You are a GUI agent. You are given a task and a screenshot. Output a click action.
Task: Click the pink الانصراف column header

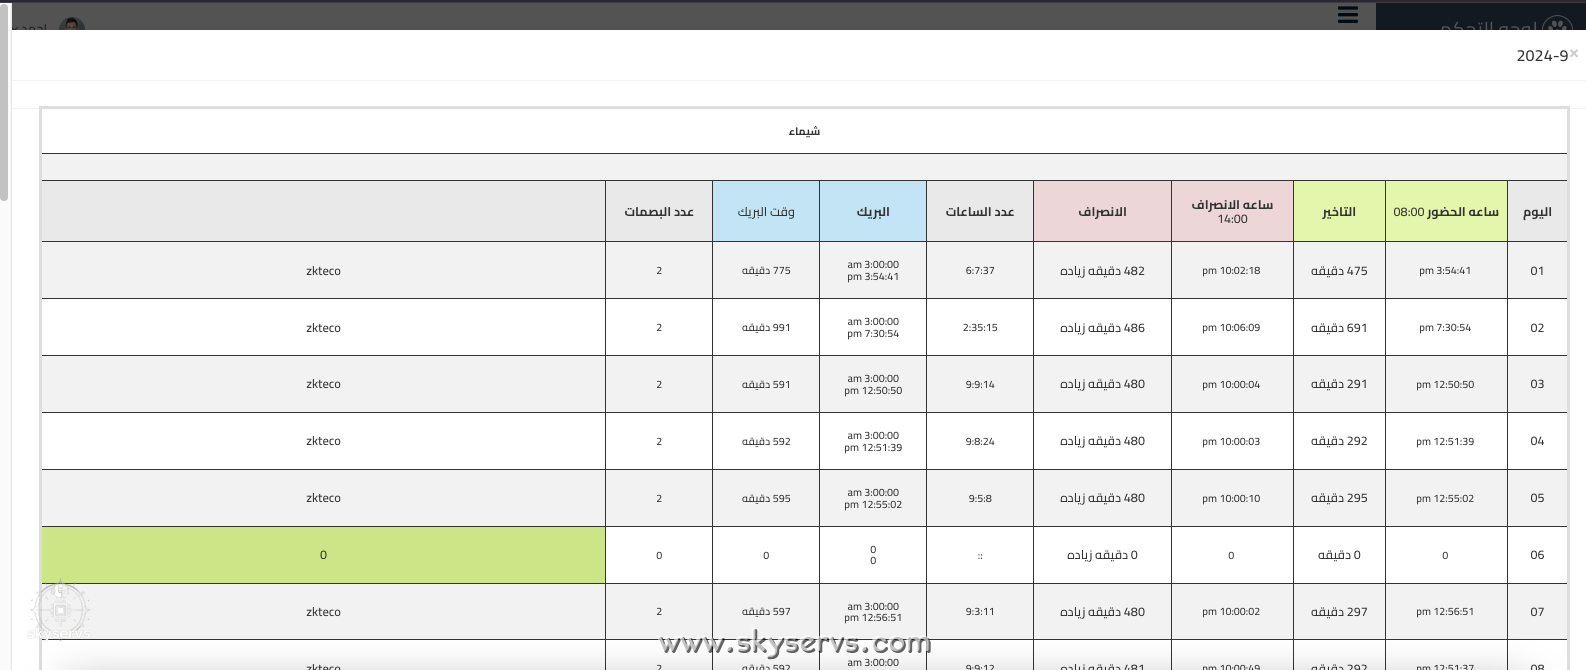(1102, 212)
